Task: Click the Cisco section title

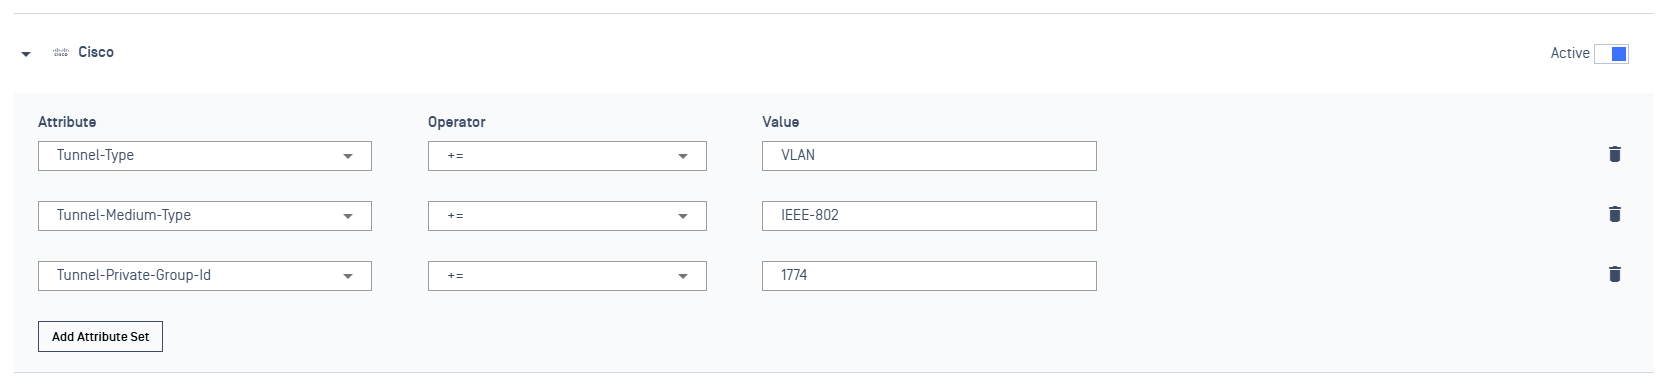Action: (x=96, y=52)
